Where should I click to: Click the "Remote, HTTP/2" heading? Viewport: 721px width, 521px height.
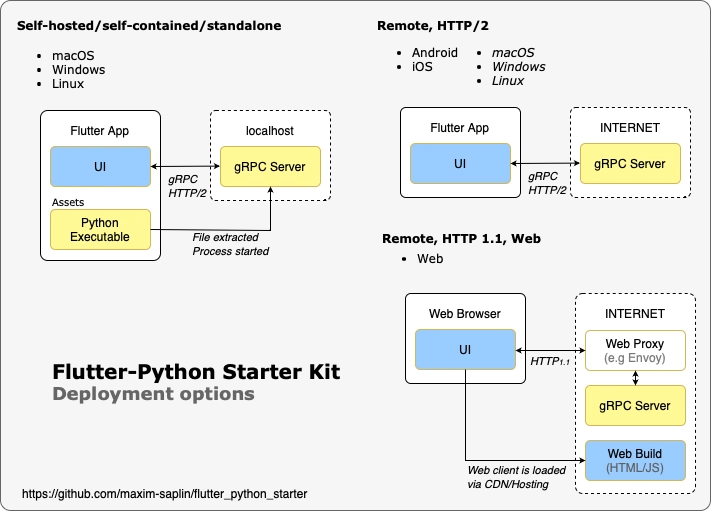433,26
